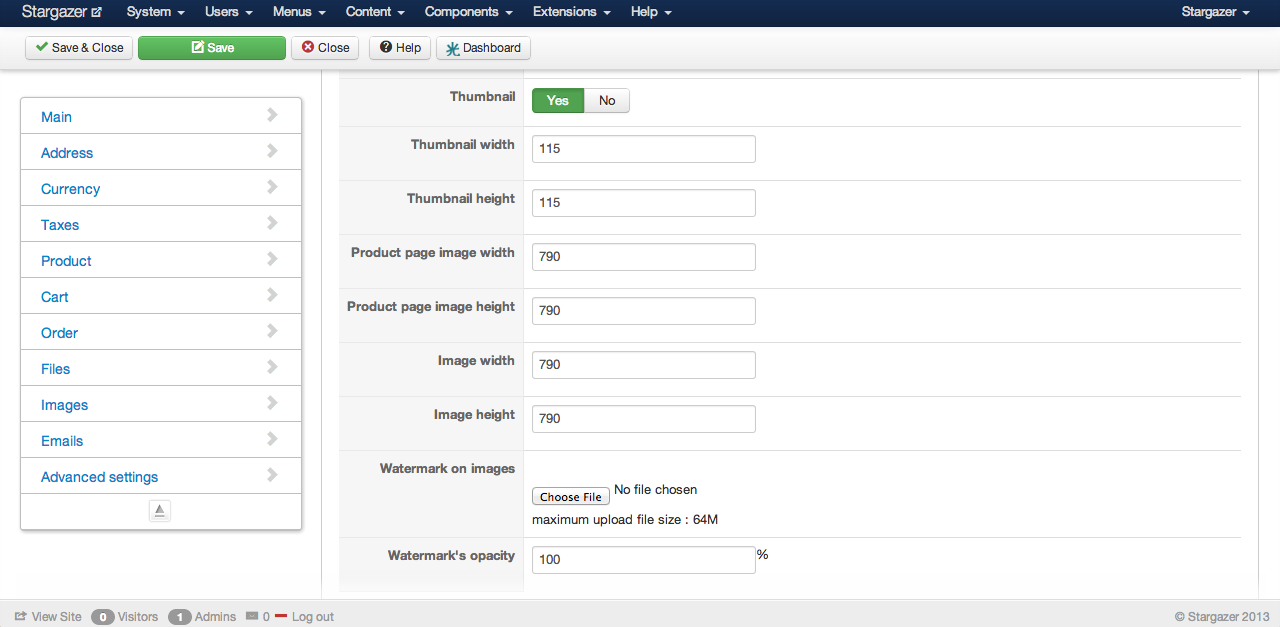
Task: Click the external link icon beside Stargazer
Action: [96, 13]
